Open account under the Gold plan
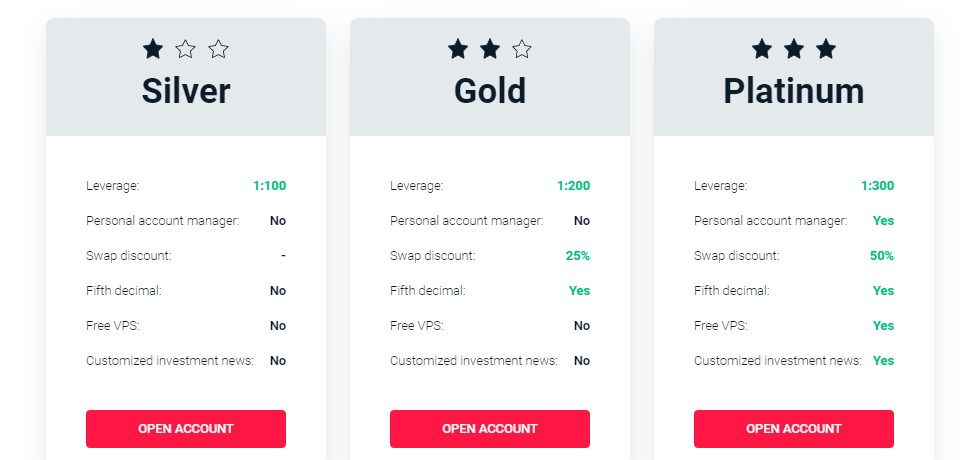970x460 pixels. 490,428
